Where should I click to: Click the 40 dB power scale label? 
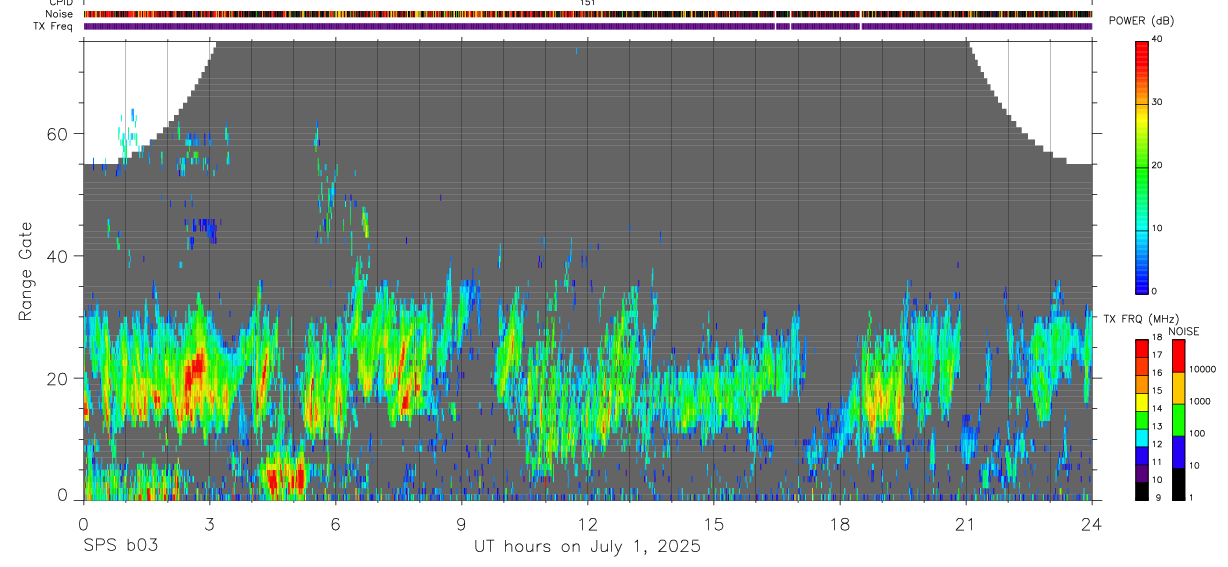click(1158, 40)
